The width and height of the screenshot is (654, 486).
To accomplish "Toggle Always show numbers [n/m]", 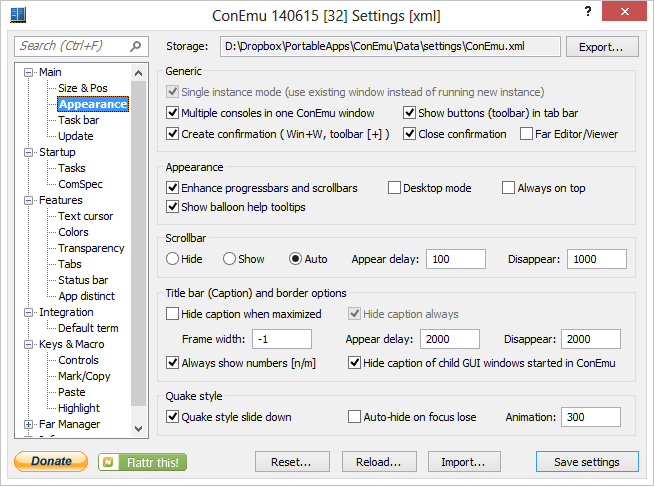I will click(172, 363).
